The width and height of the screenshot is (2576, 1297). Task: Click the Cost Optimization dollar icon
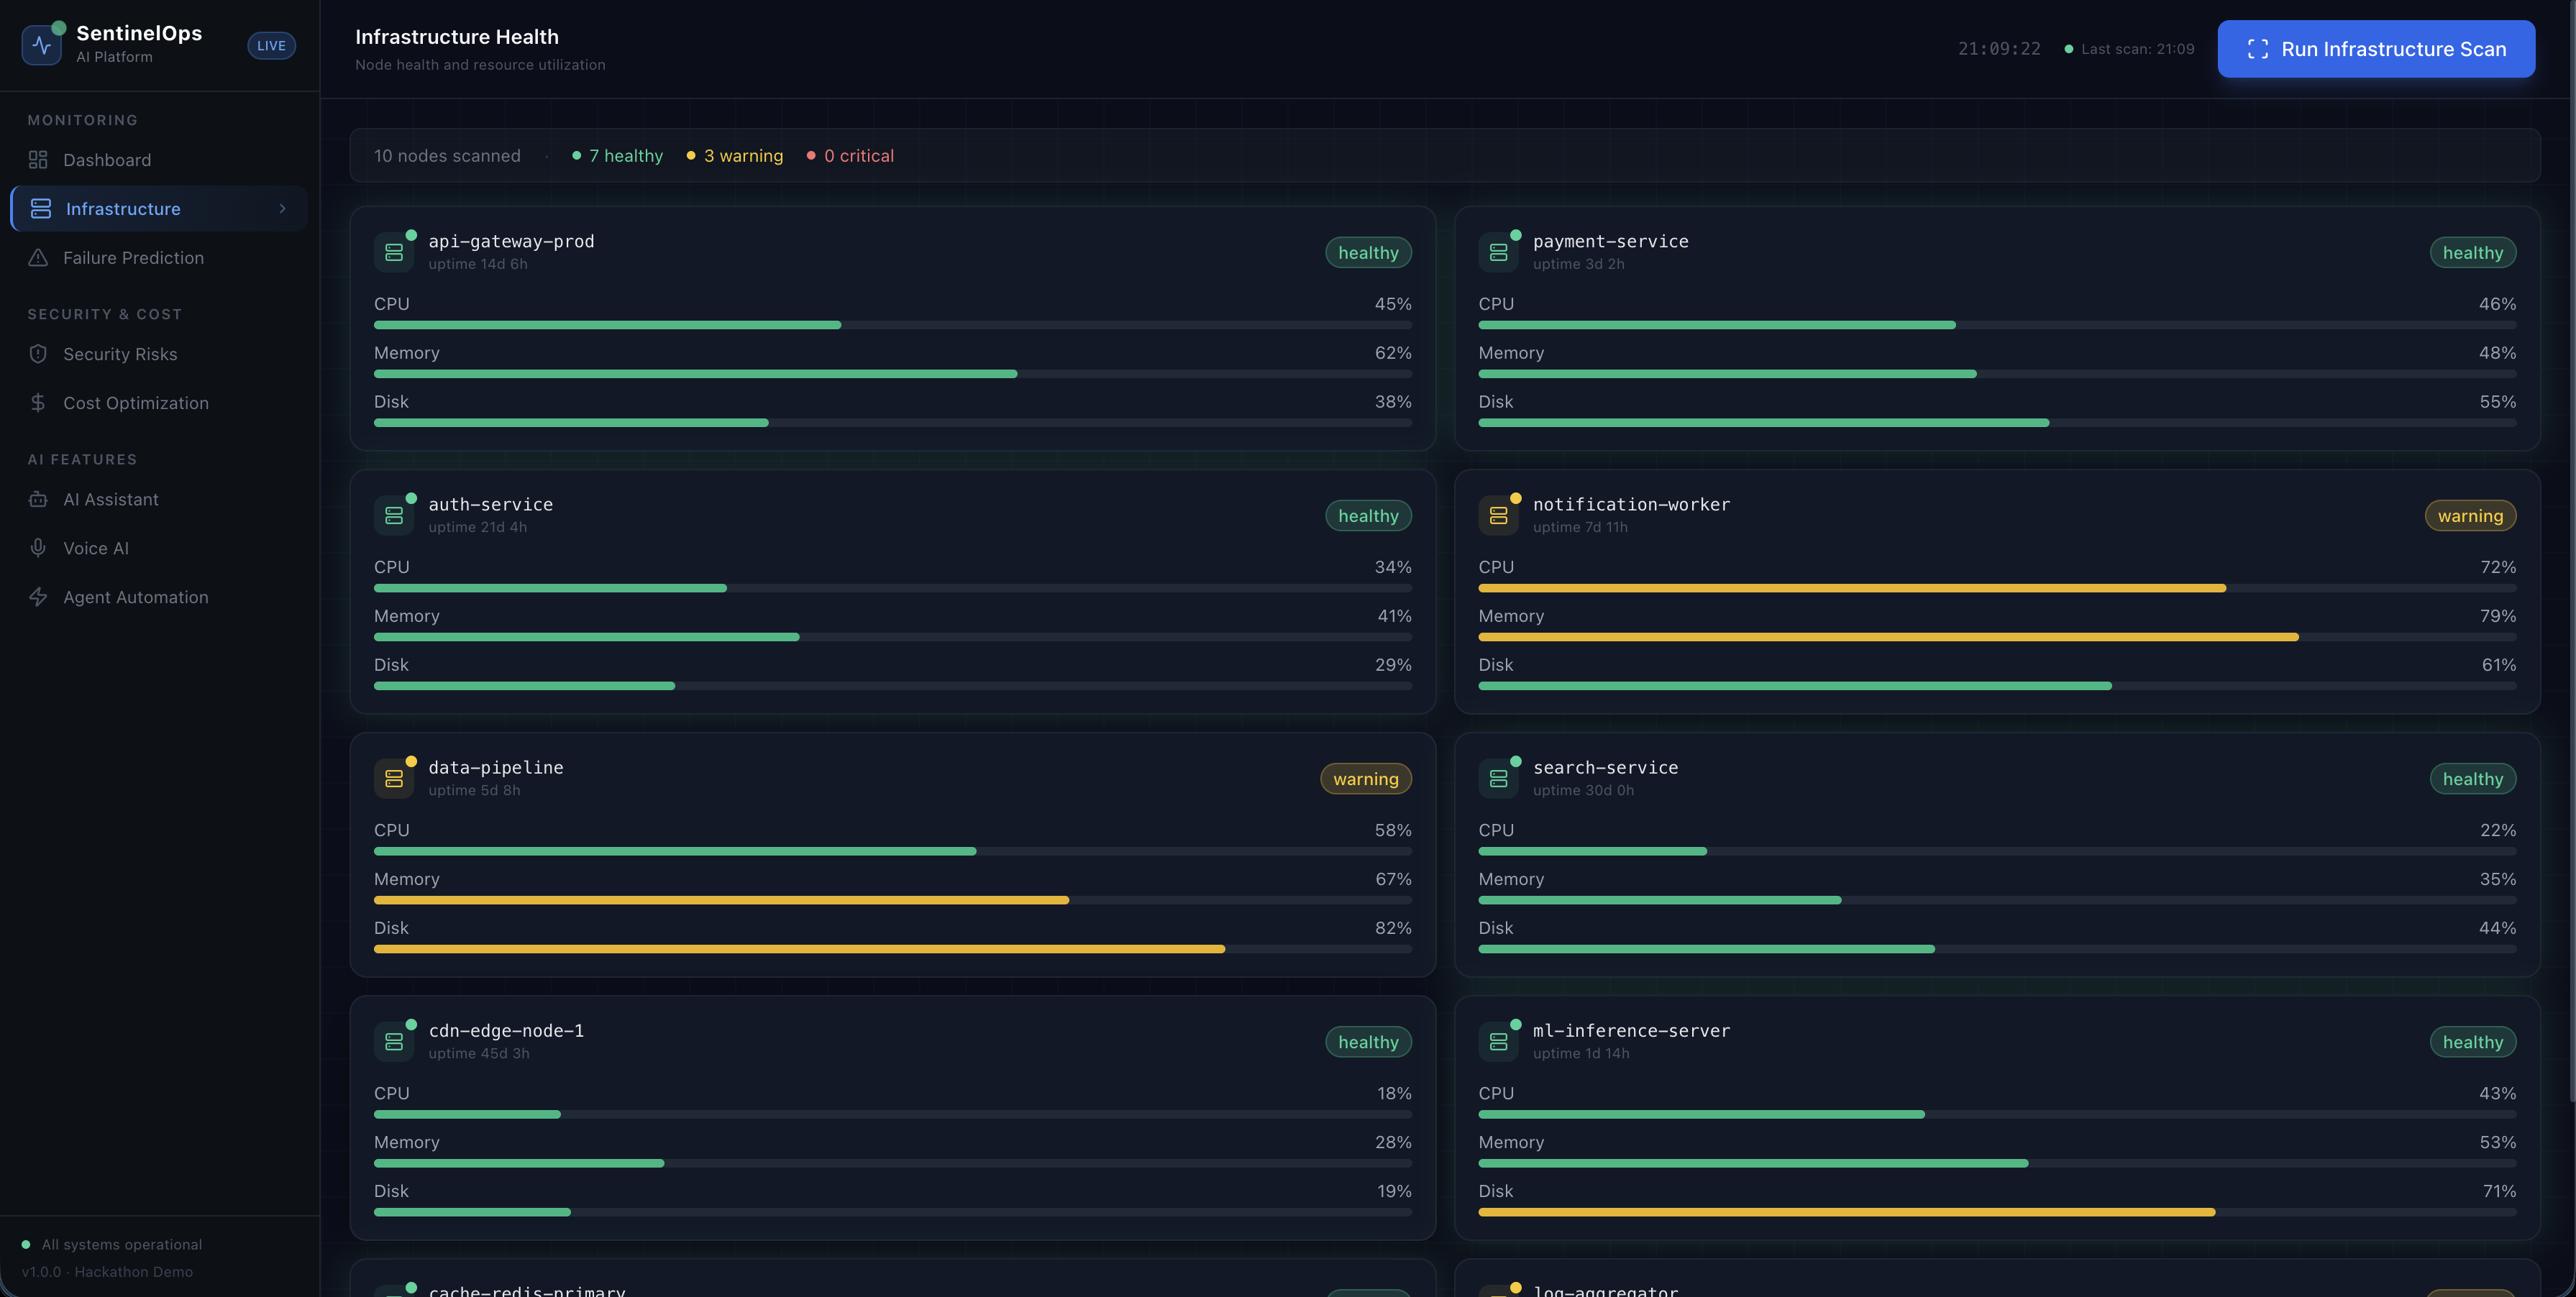coord(38,403)
